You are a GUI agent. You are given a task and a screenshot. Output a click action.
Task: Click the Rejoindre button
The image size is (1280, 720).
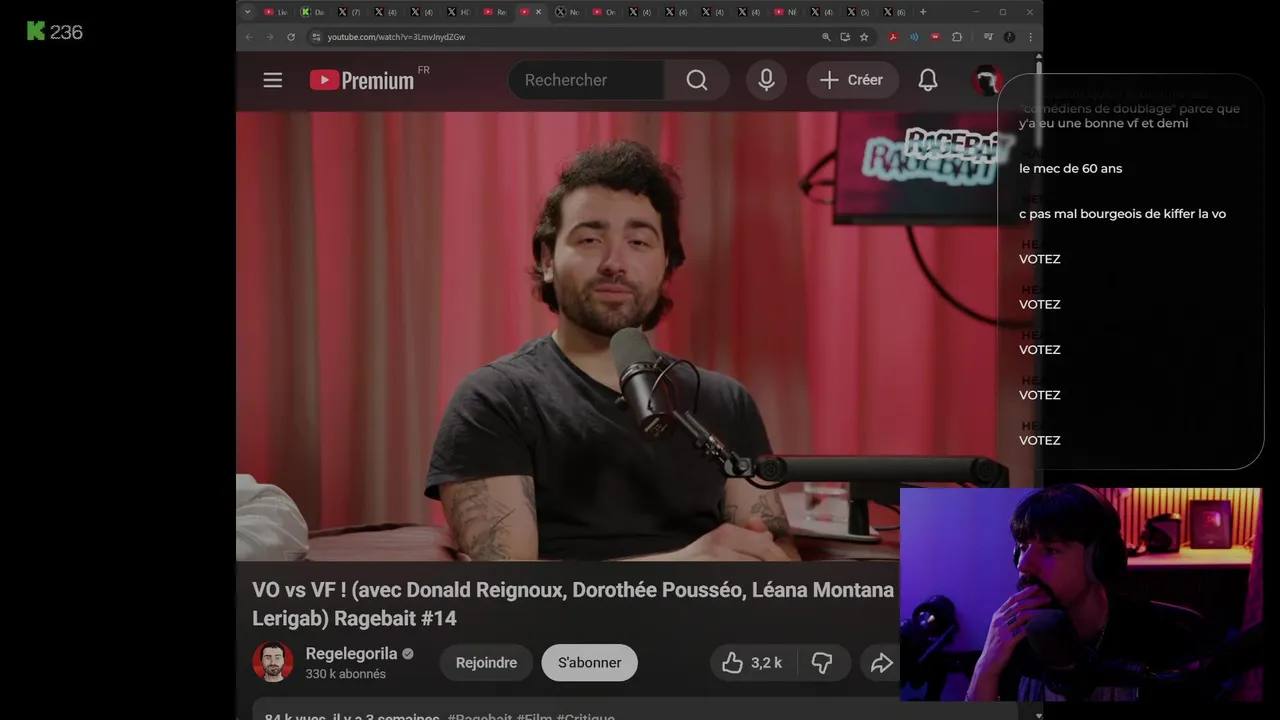[x=486, y=662]
